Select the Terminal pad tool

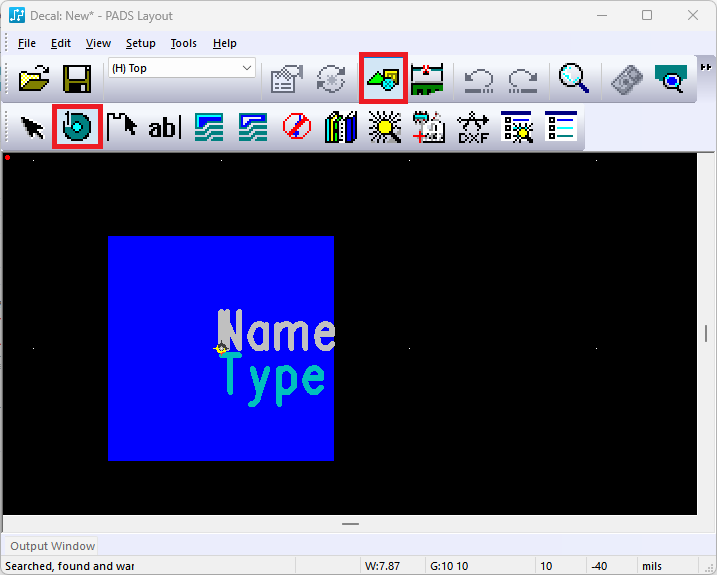[77, 128]
